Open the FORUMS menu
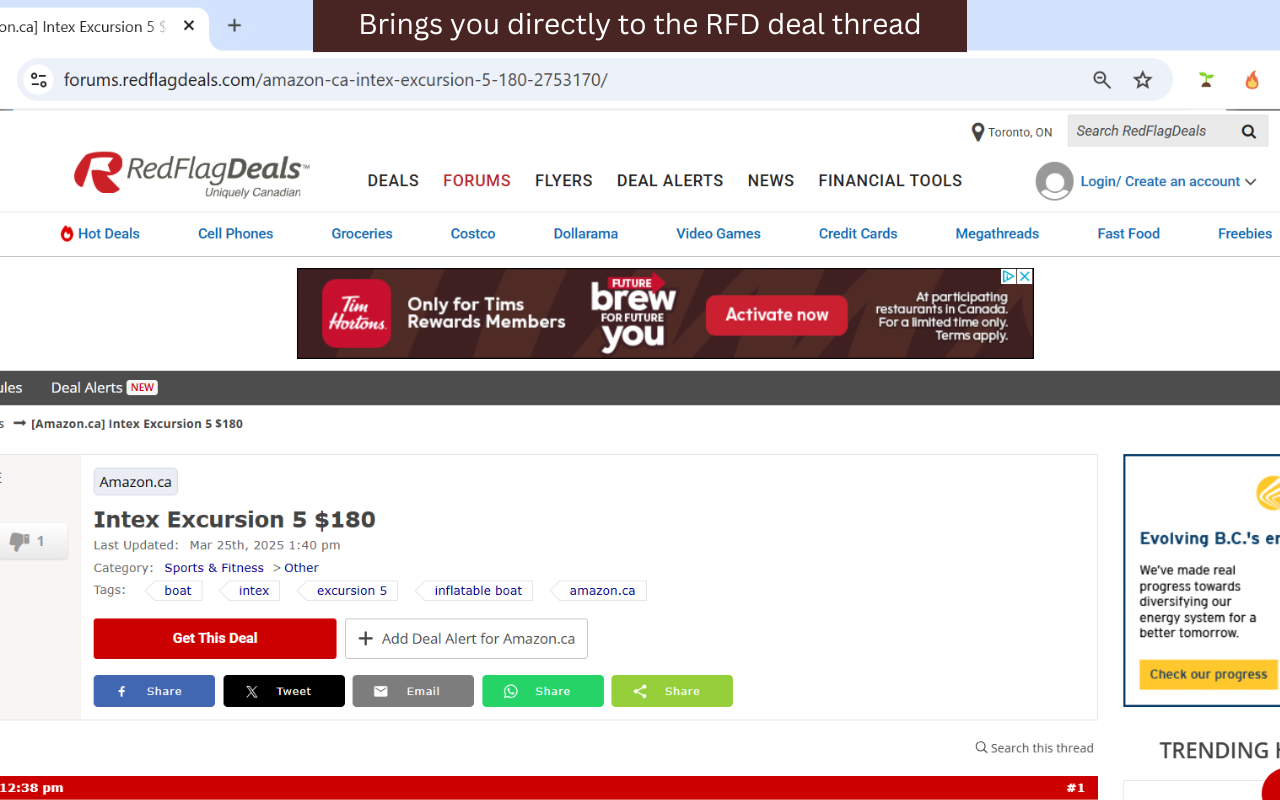The image size is (1280, 800). coord(477,181)
